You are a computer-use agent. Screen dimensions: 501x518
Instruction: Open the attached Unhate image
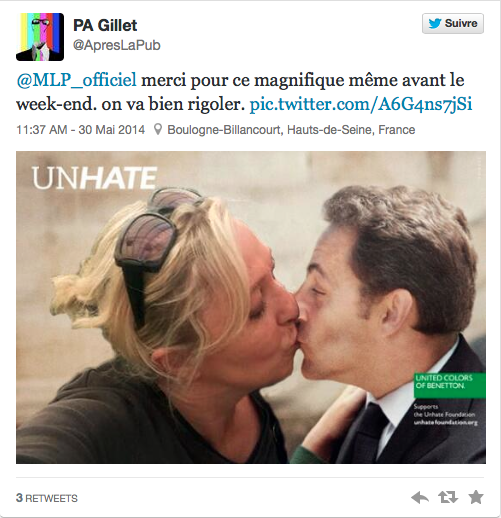pyautogui.click(x=251, y=307)
